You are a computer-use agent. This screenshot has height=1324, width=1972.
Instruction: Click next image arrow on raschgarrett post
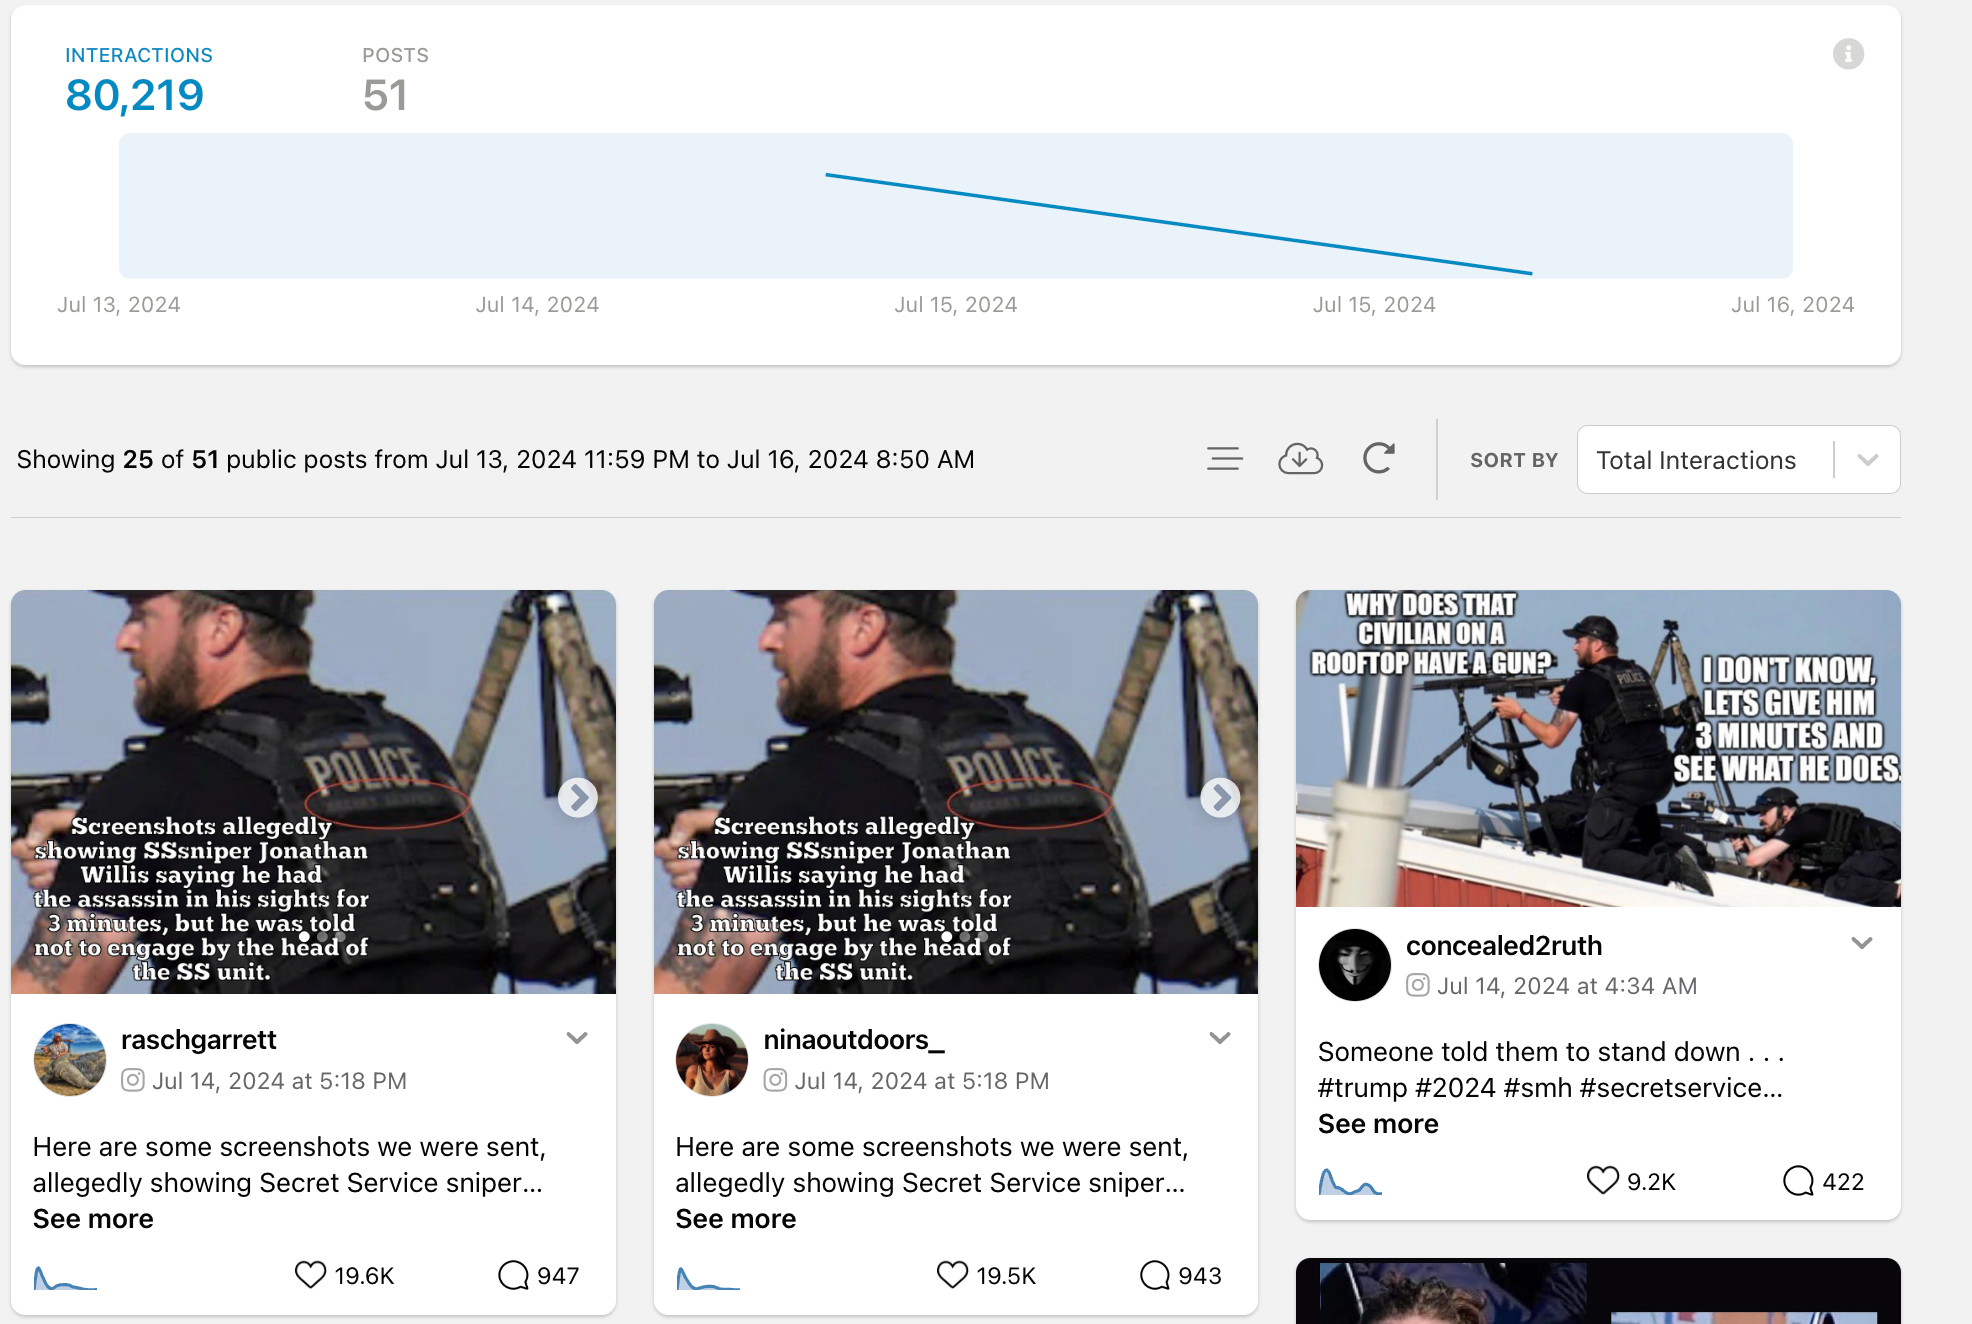tap(577, 797)
